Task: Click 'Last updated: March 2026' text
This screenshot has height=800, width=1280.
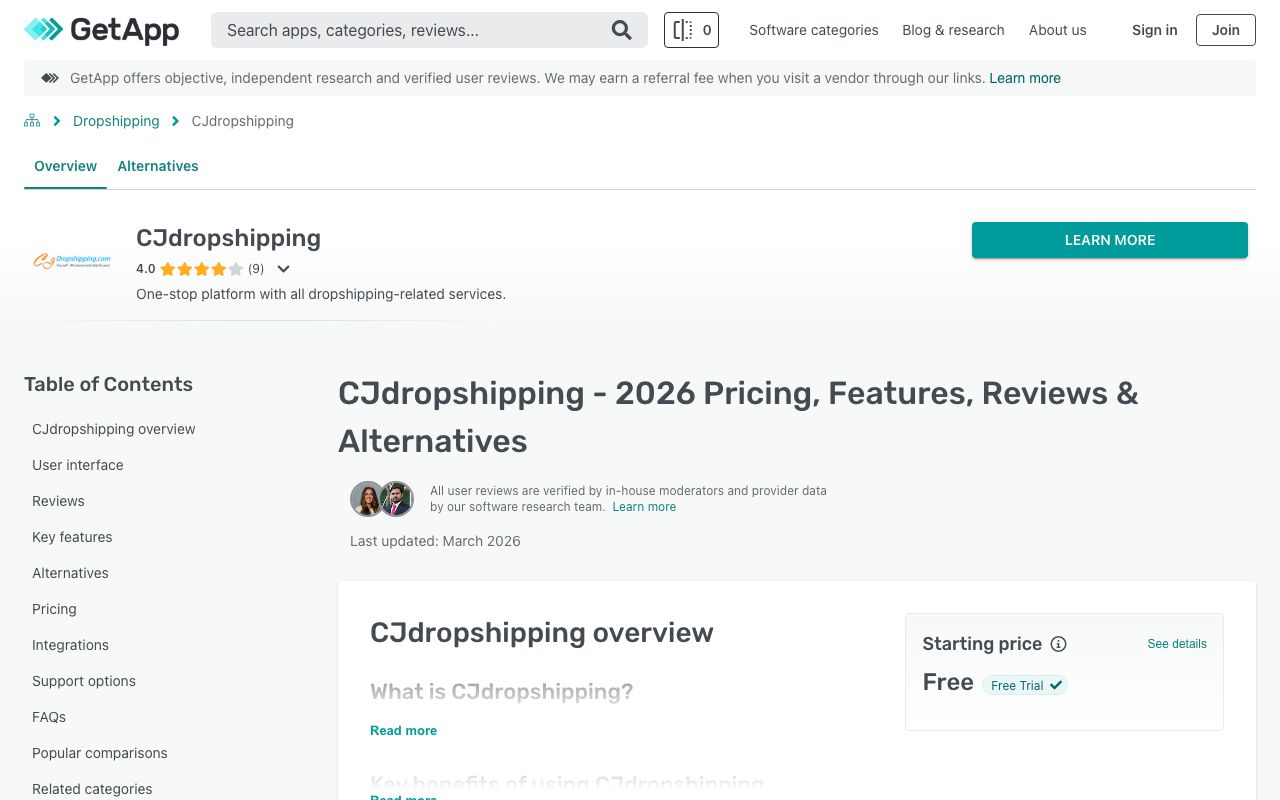Action: pyautogui.click(x=435, y=541)
